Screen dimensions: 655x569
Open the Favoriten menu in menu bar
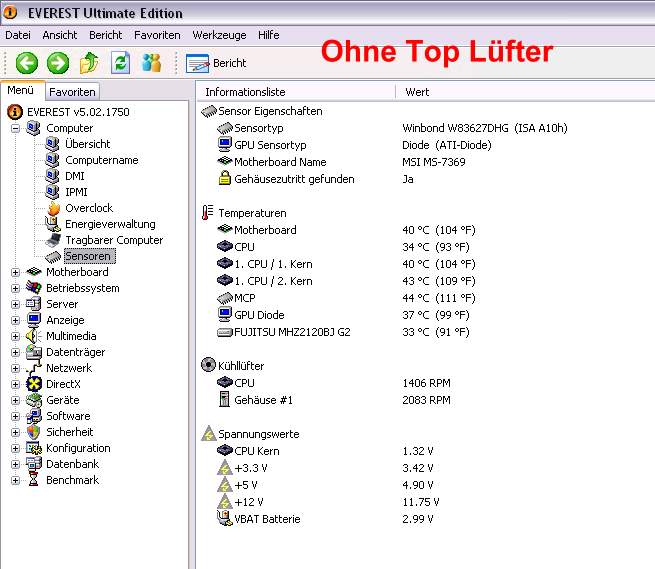[x=157, y=35]
